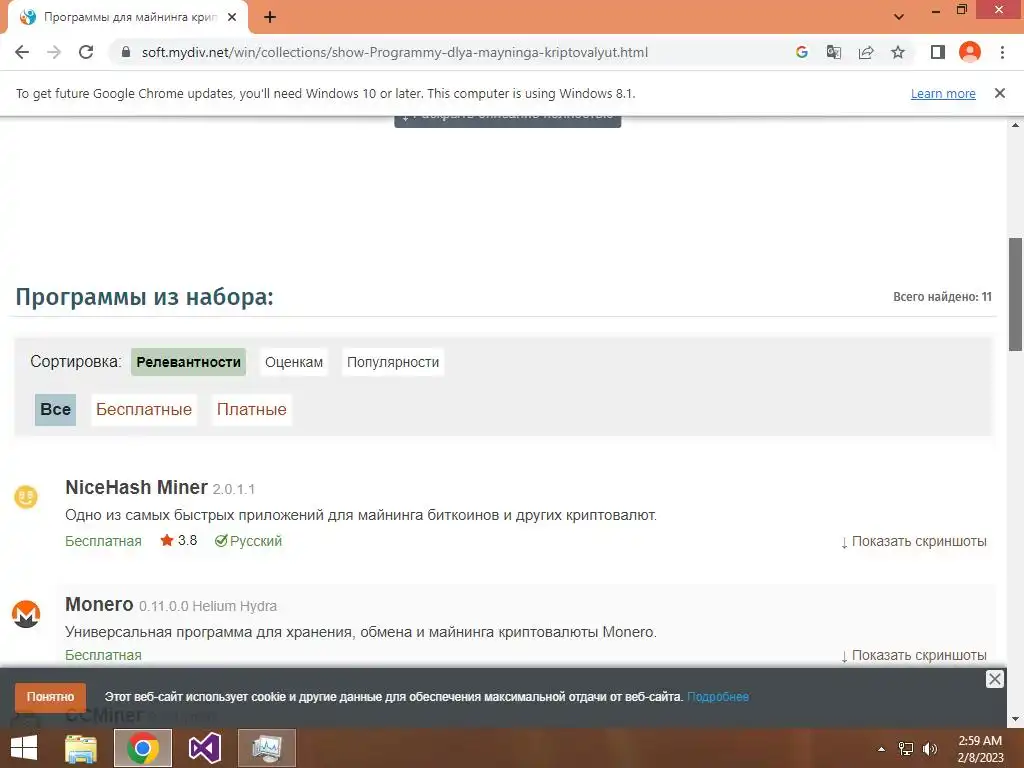This screenshot has height=768, width=1024.
Task: Close the cookie banner
Action: coord(995,679)
